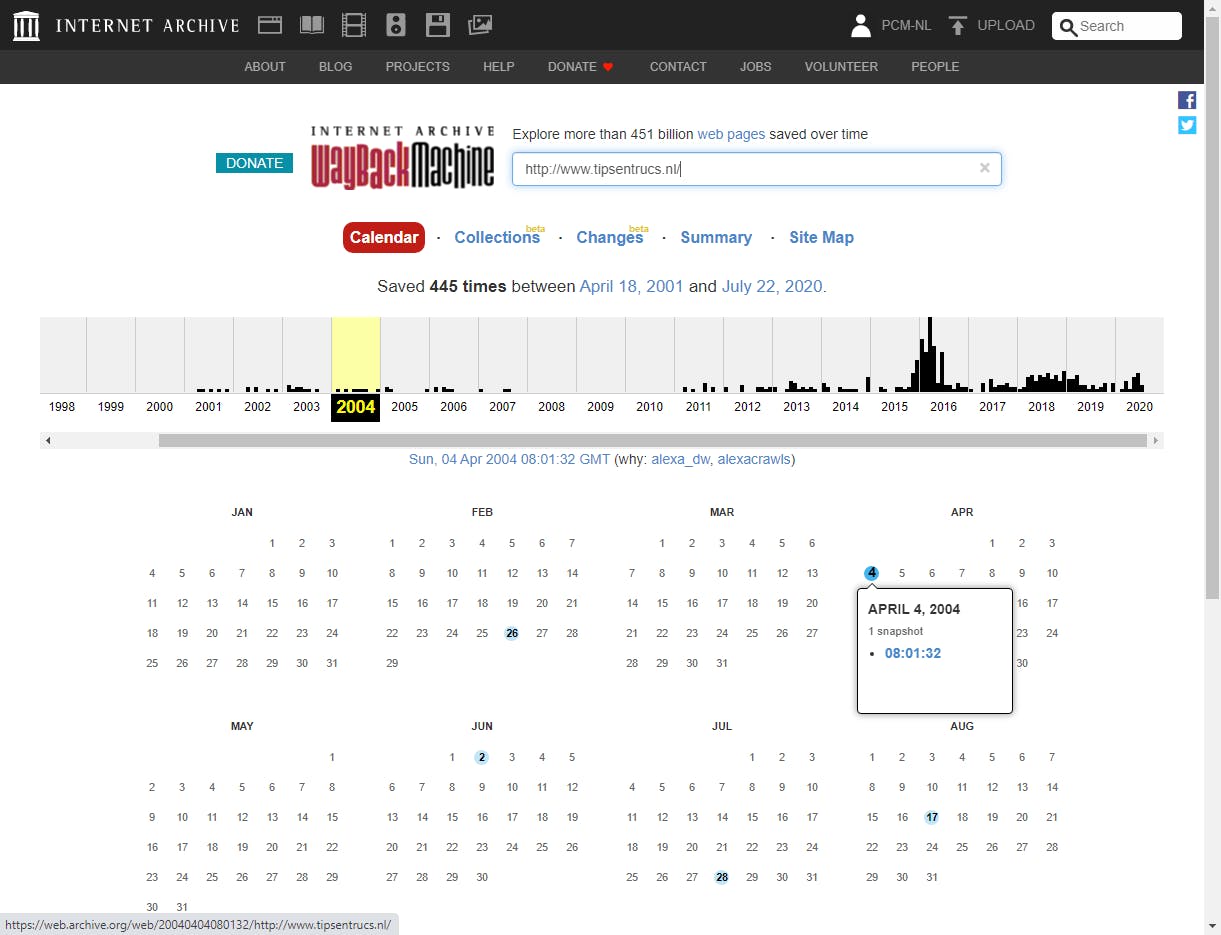This screenshot has width=1221, height=935.
Task: Click the timeline horizontal scrollbar thumb
Action: coord(652,440)
